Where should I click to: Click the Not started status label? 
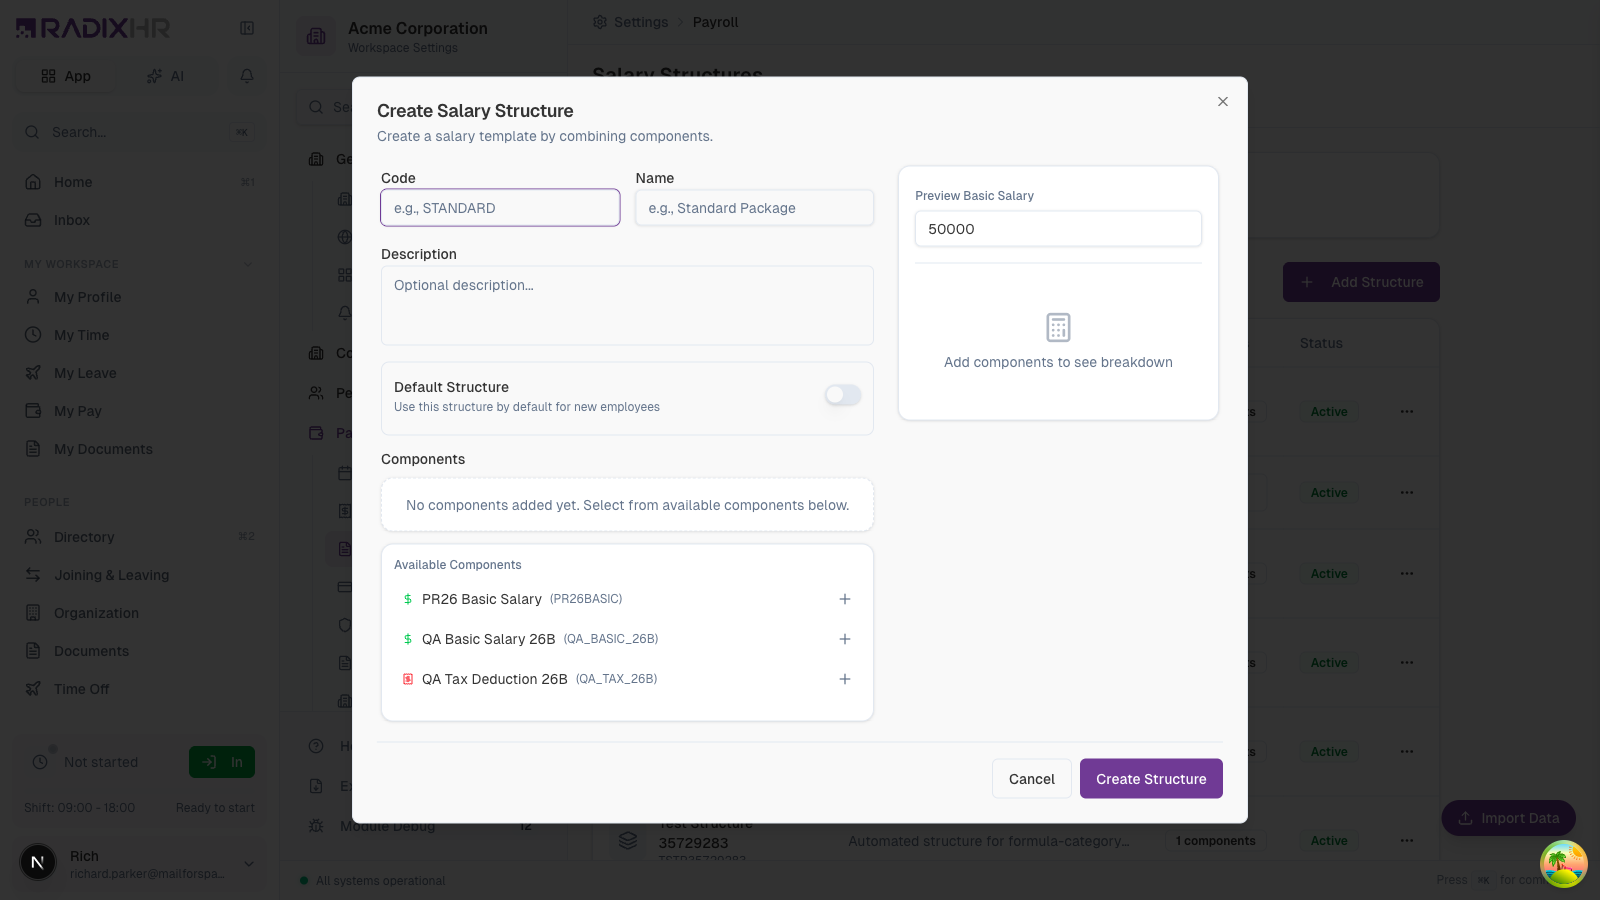[101, 762]
